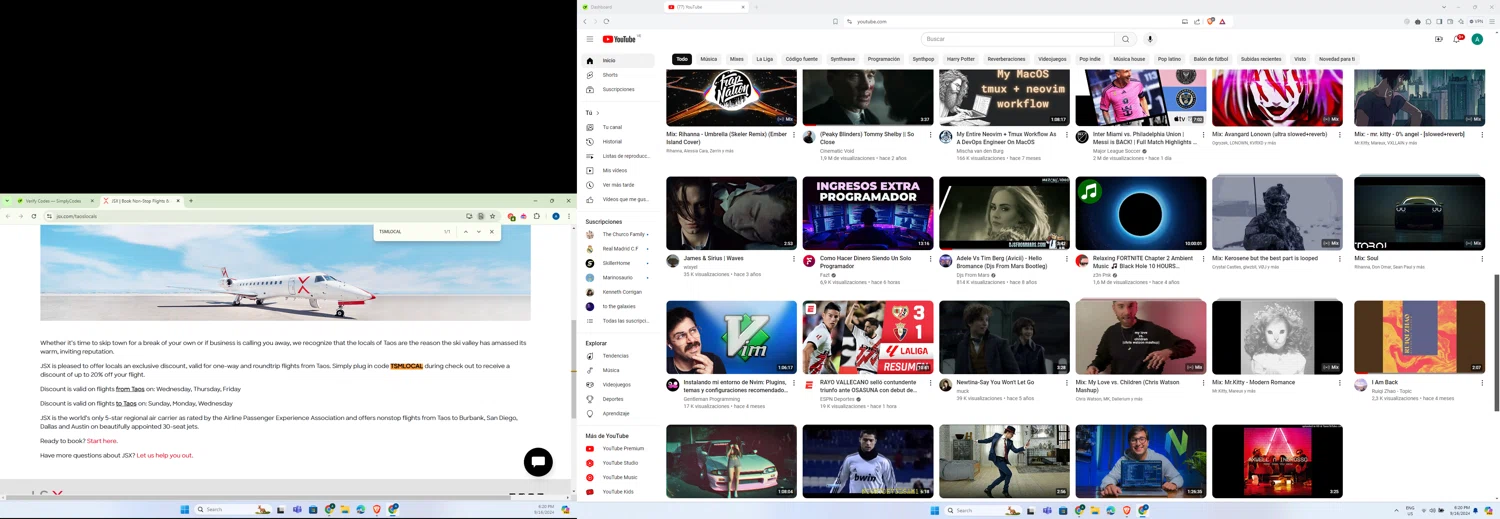This screenshot has width=1500, height=519.
Task: Go to next find-in-page match
Action: click(479, 232)
